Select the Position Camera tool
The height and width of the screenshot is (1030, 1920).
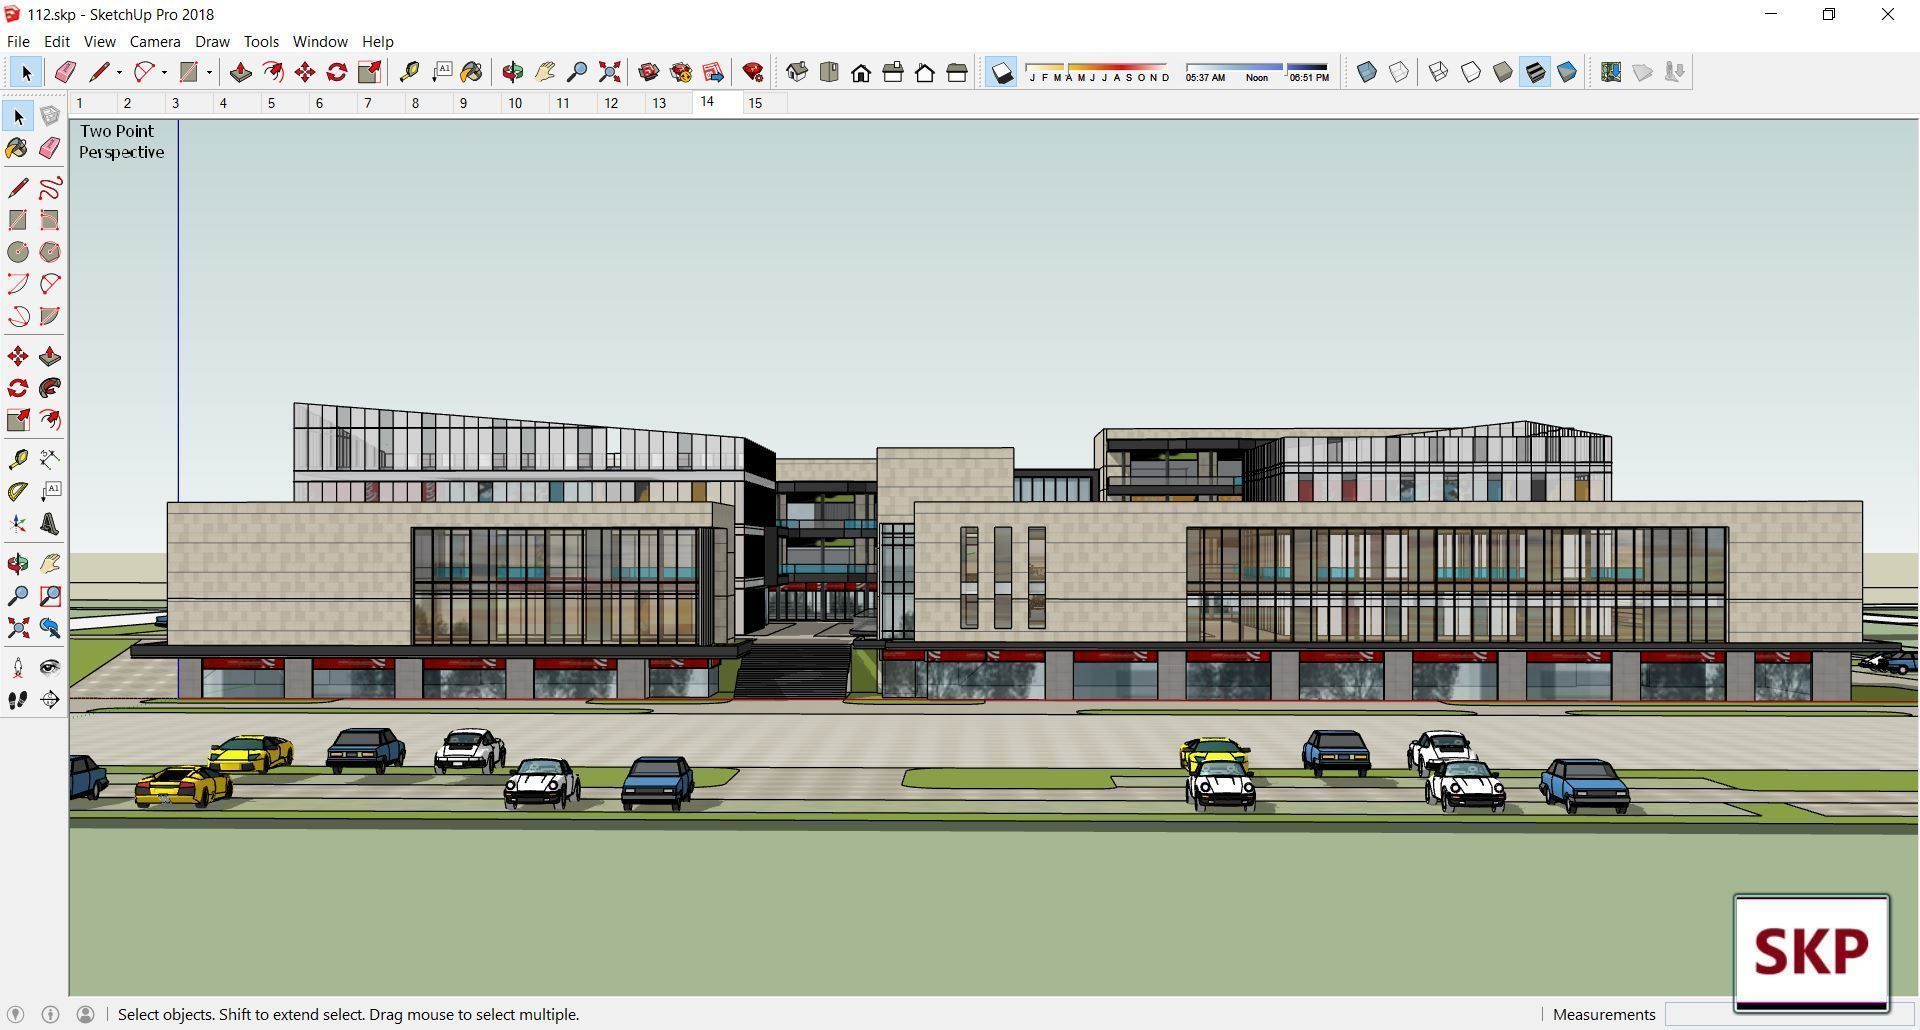(18, 668)
